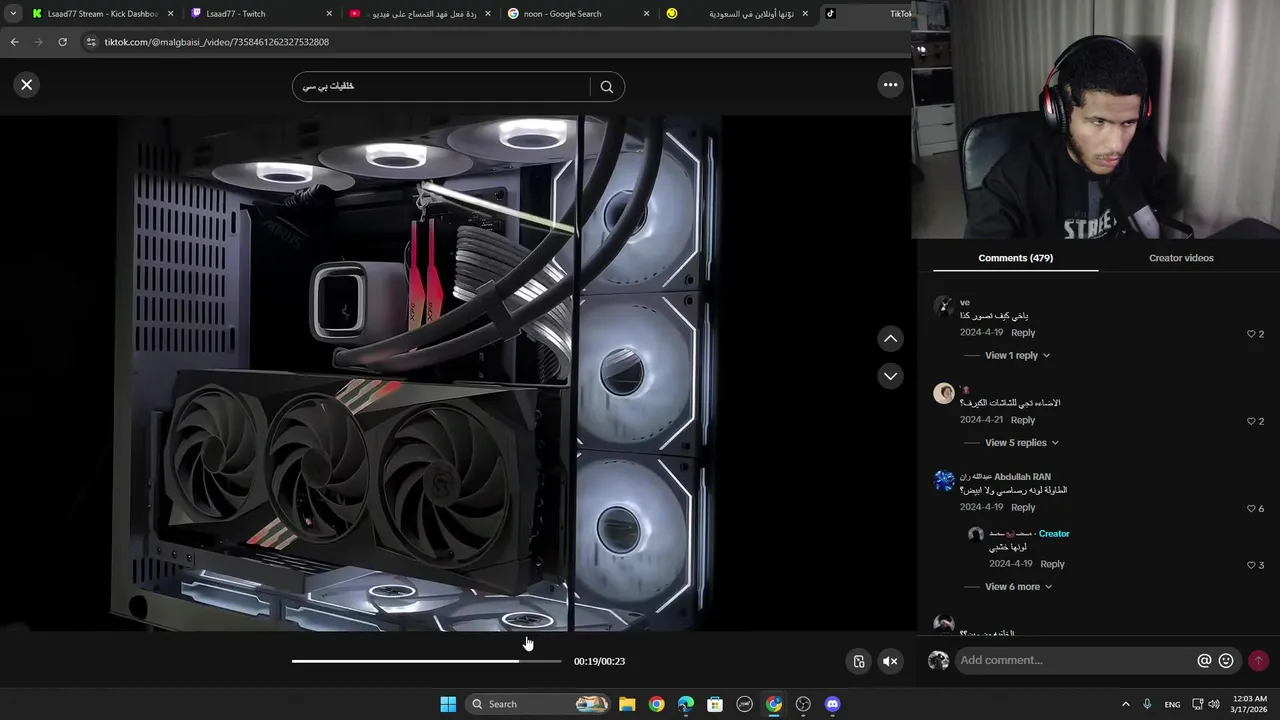Open File Explorer from the taskbar

click(x=627, y=704)
